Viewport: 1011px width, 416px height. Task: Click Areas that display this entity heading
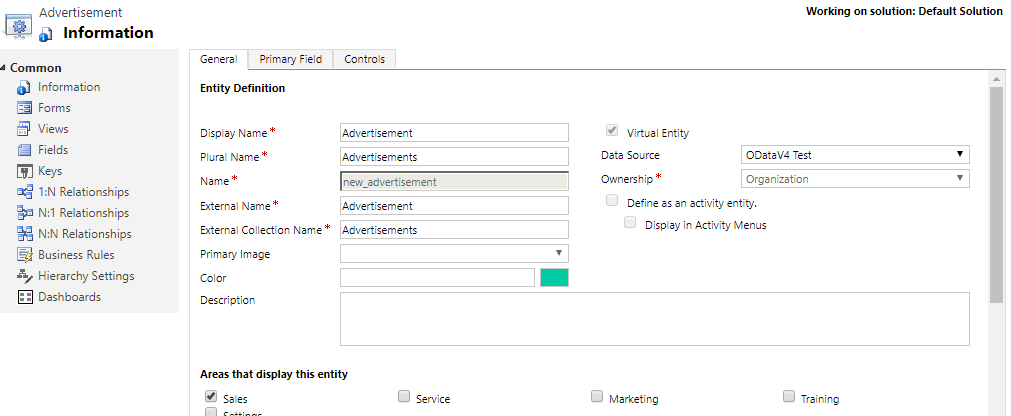click(x=274, y=374)
